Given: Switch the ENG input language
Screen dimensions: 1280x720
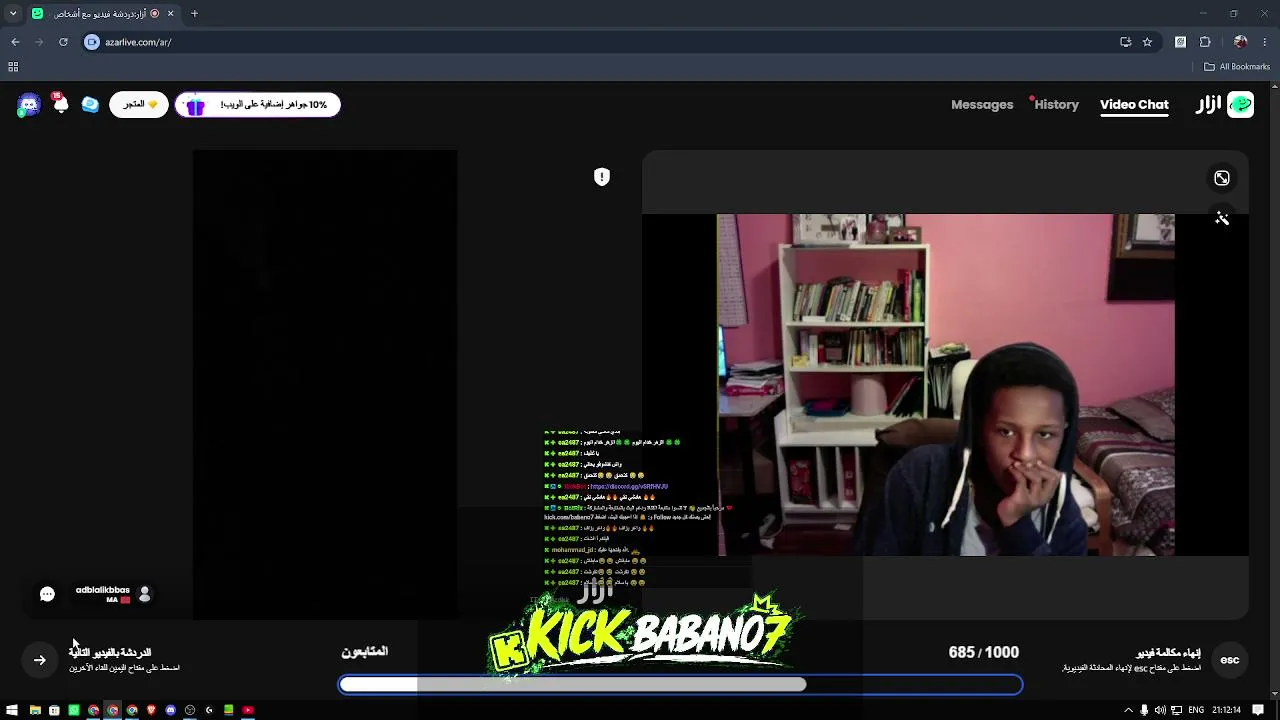Looking at the screenshot, I should 1196,710.
